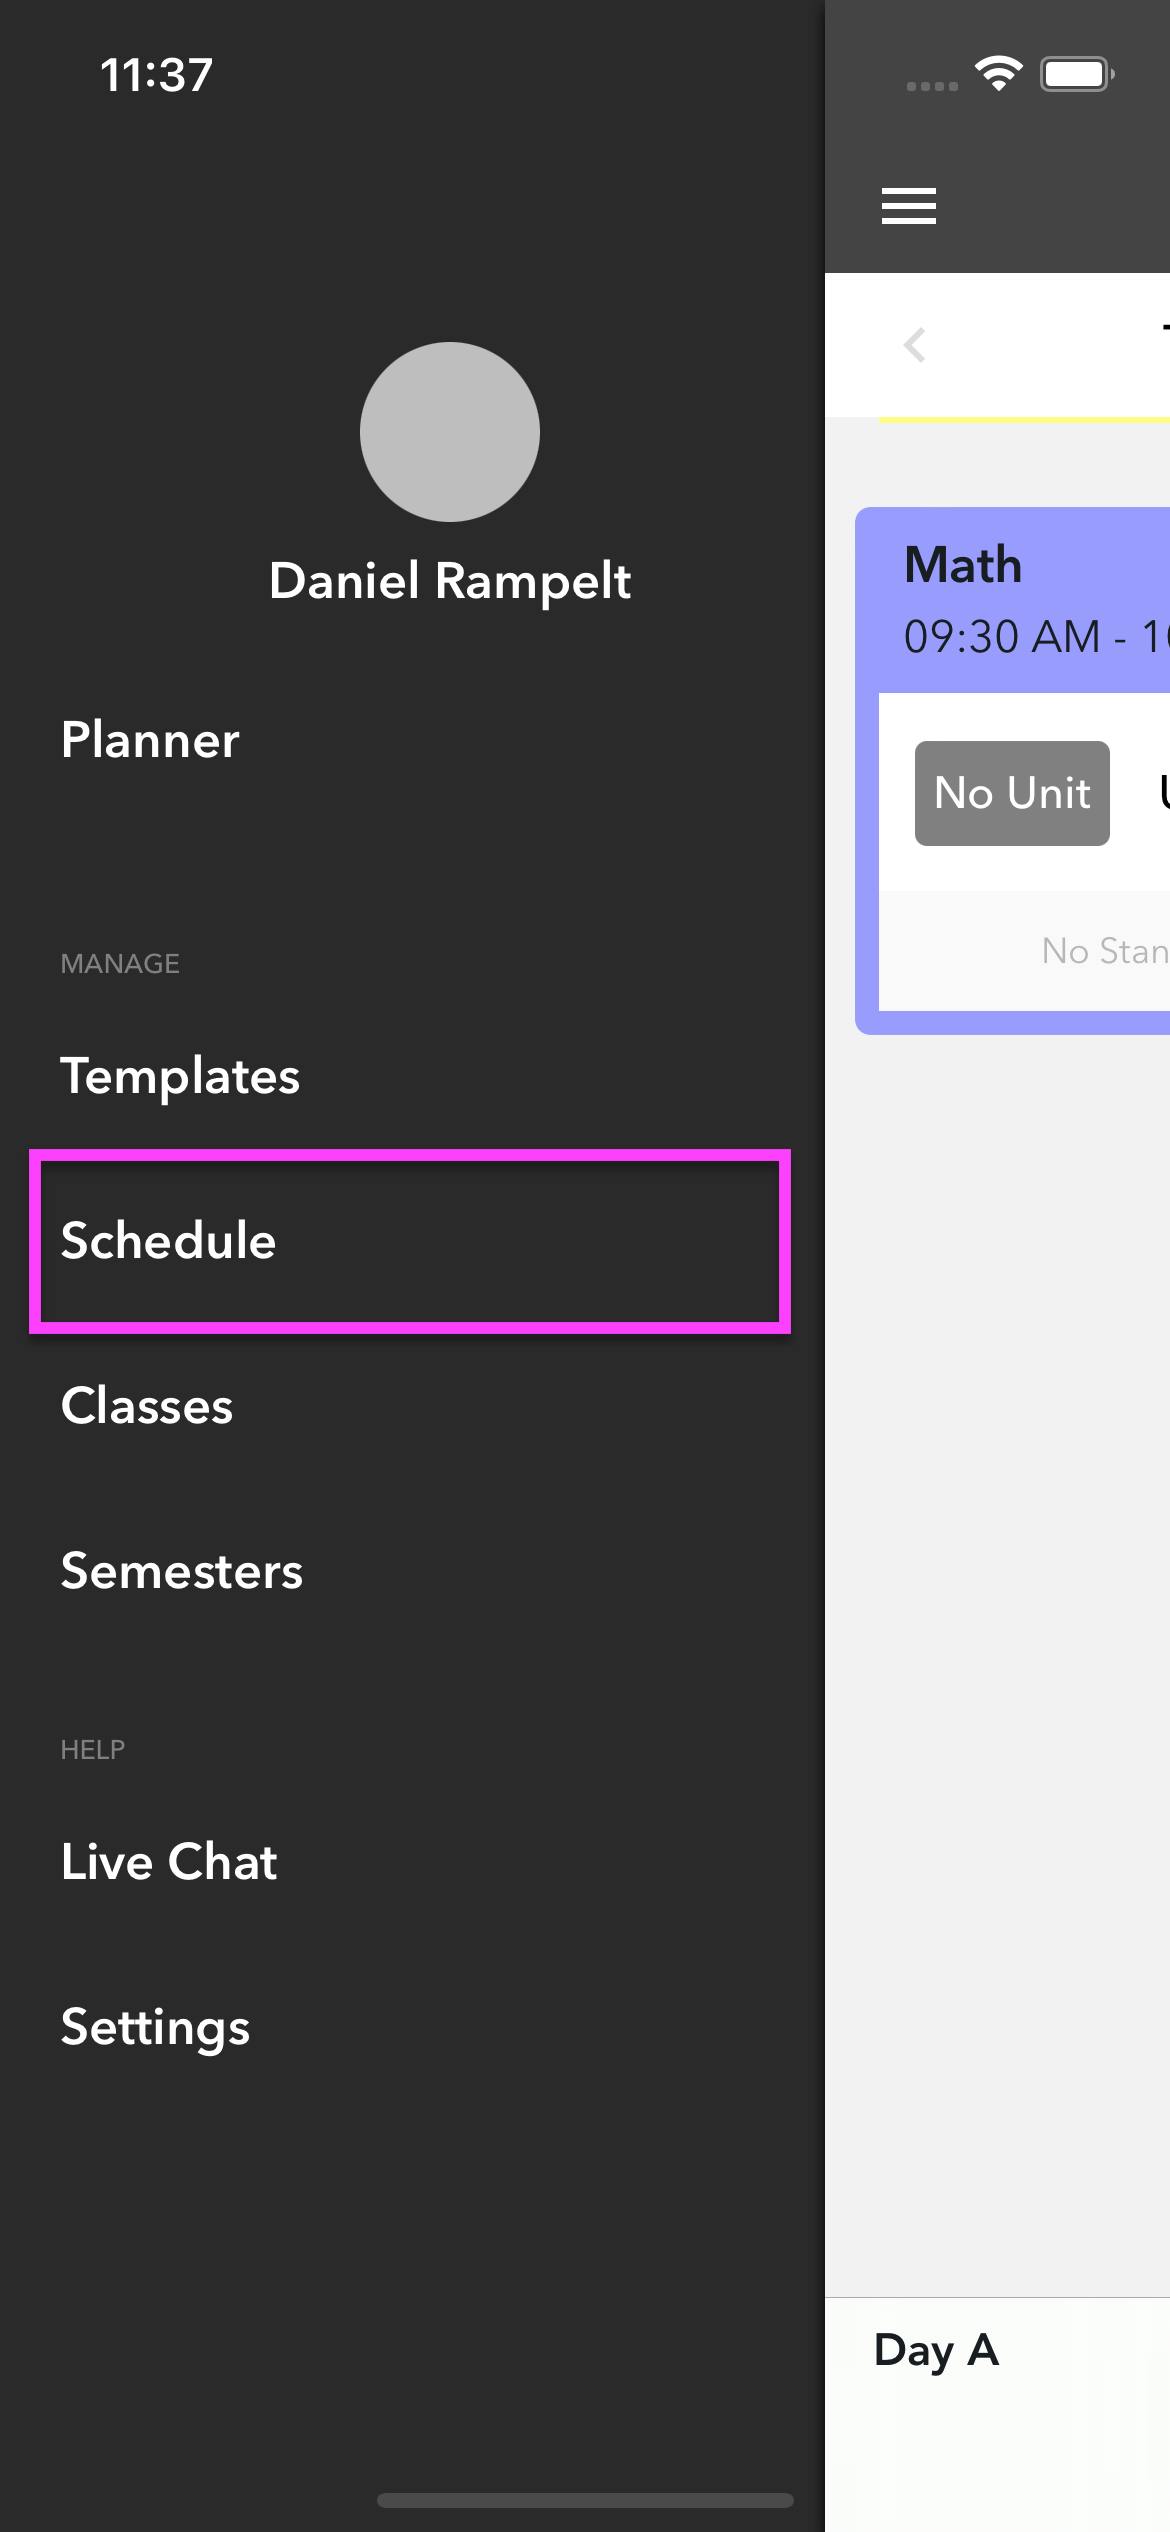The width and height of the screenshot is (1170, 2532).
Task: Go to the Semesters section
Action: click(x=182, y=1571)
